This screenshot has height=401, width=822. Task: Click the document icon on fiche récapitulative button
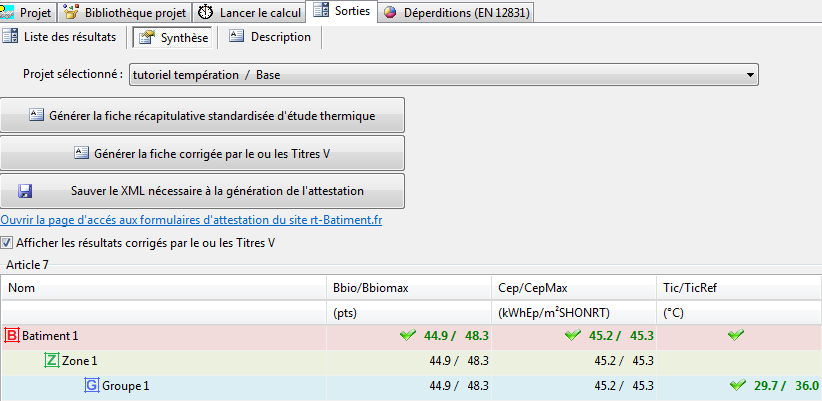pyautogui.click(x=36, y=115)
